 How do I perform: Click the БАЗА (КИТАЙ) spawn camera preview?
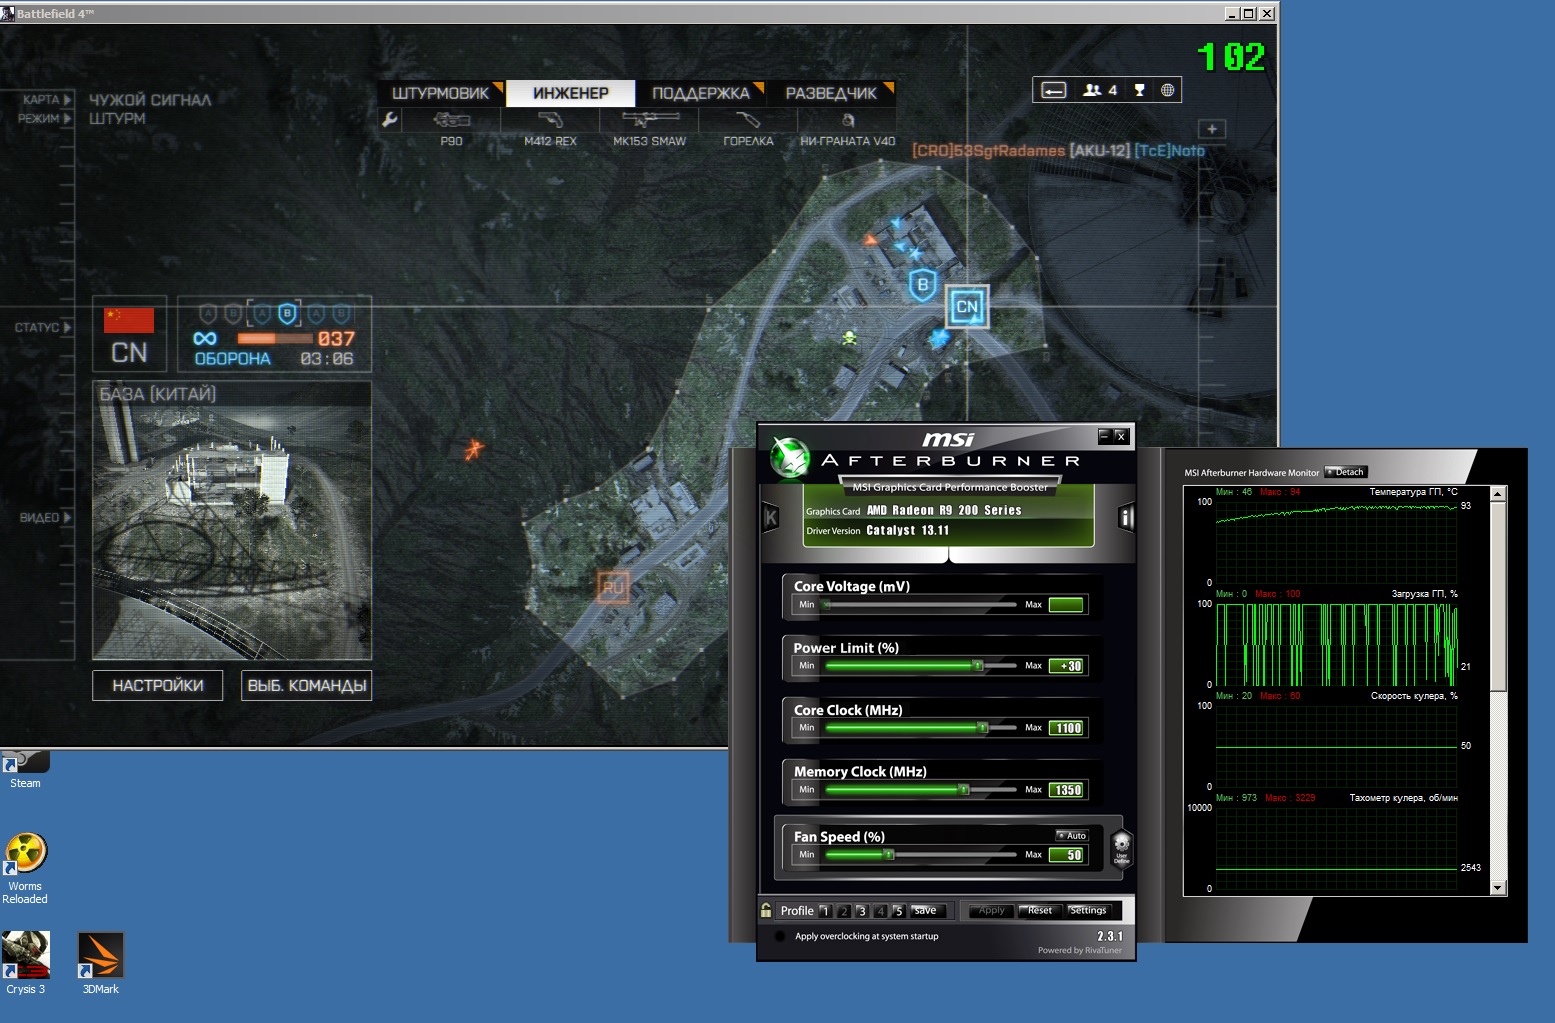(232, 532)
